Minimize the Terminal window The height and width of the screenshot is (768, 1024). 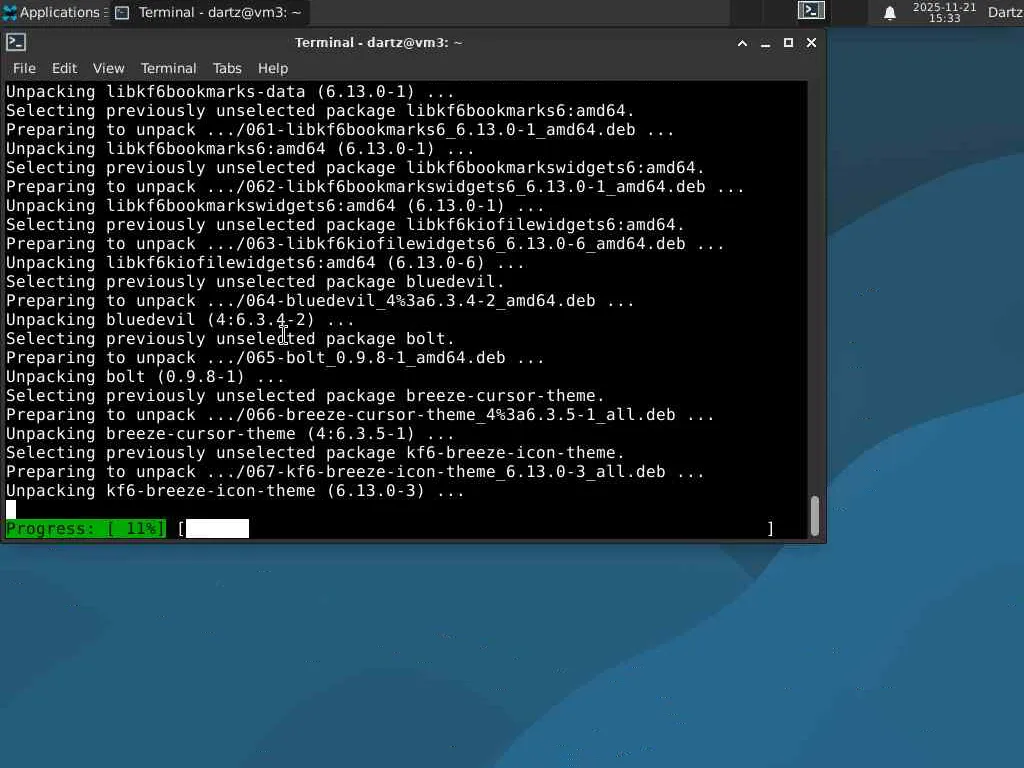pos(765,43)
